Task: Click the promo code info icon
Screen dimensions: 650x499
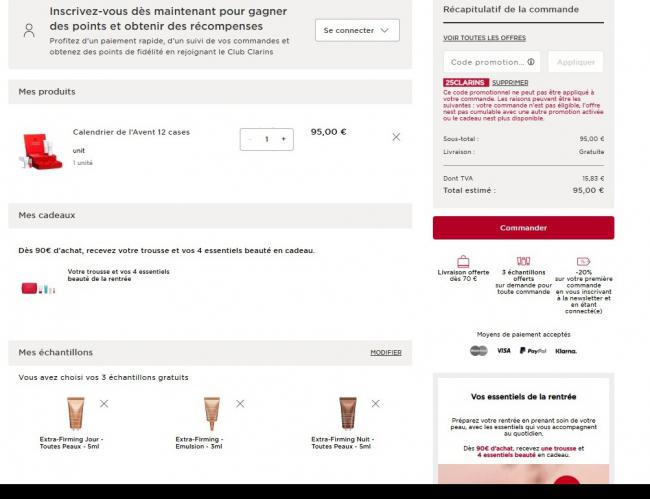Action: click(531, 62)
